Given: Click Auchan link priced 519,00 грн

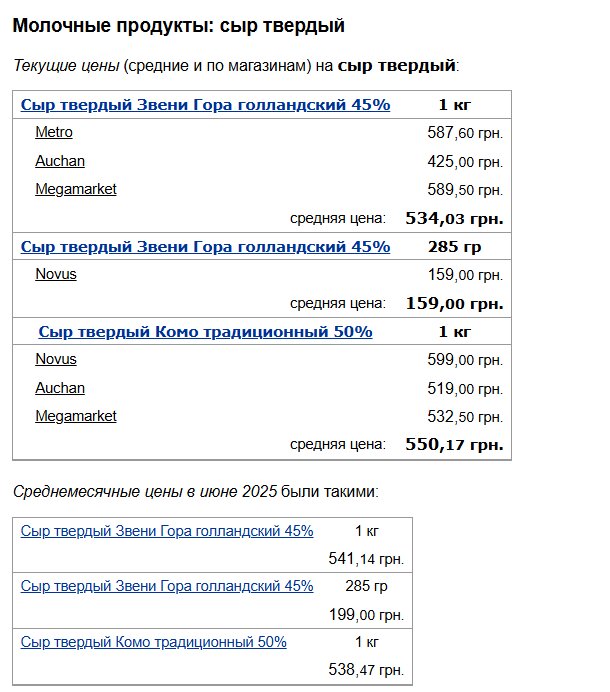Looking at the screenshot, I should [60, 388].
